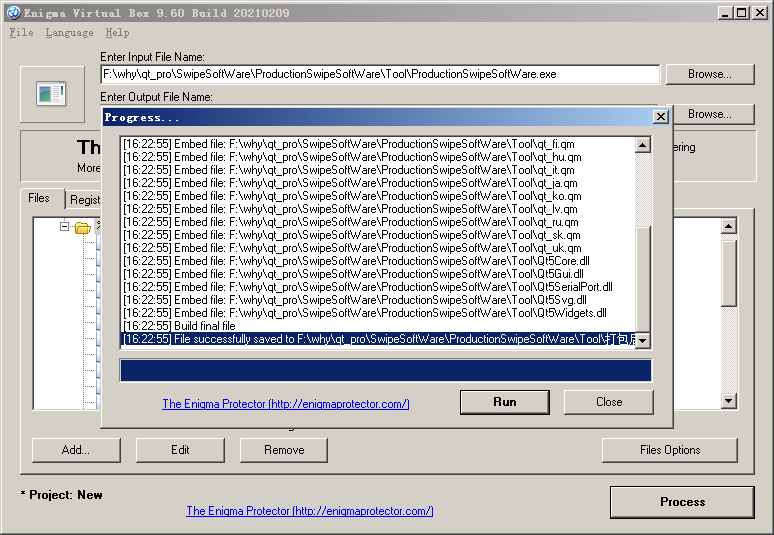The image size is (774, 535).
Task: Select the qt_ja.qm embed log line
Action: click(x=378, y=183)
